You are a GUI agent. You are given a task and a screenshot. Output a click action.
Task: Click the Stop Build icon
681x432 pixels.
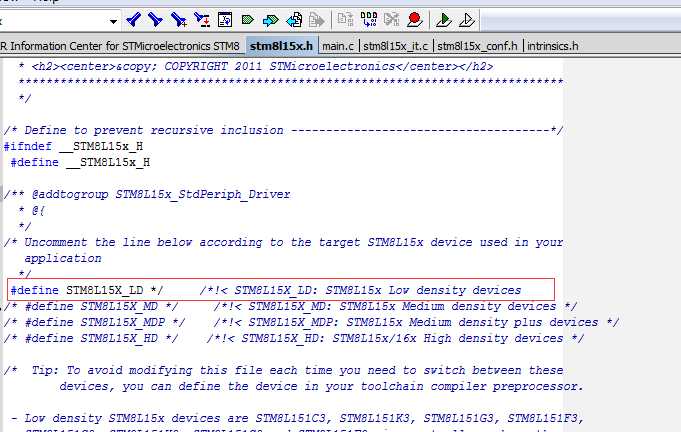click(391, 20)
